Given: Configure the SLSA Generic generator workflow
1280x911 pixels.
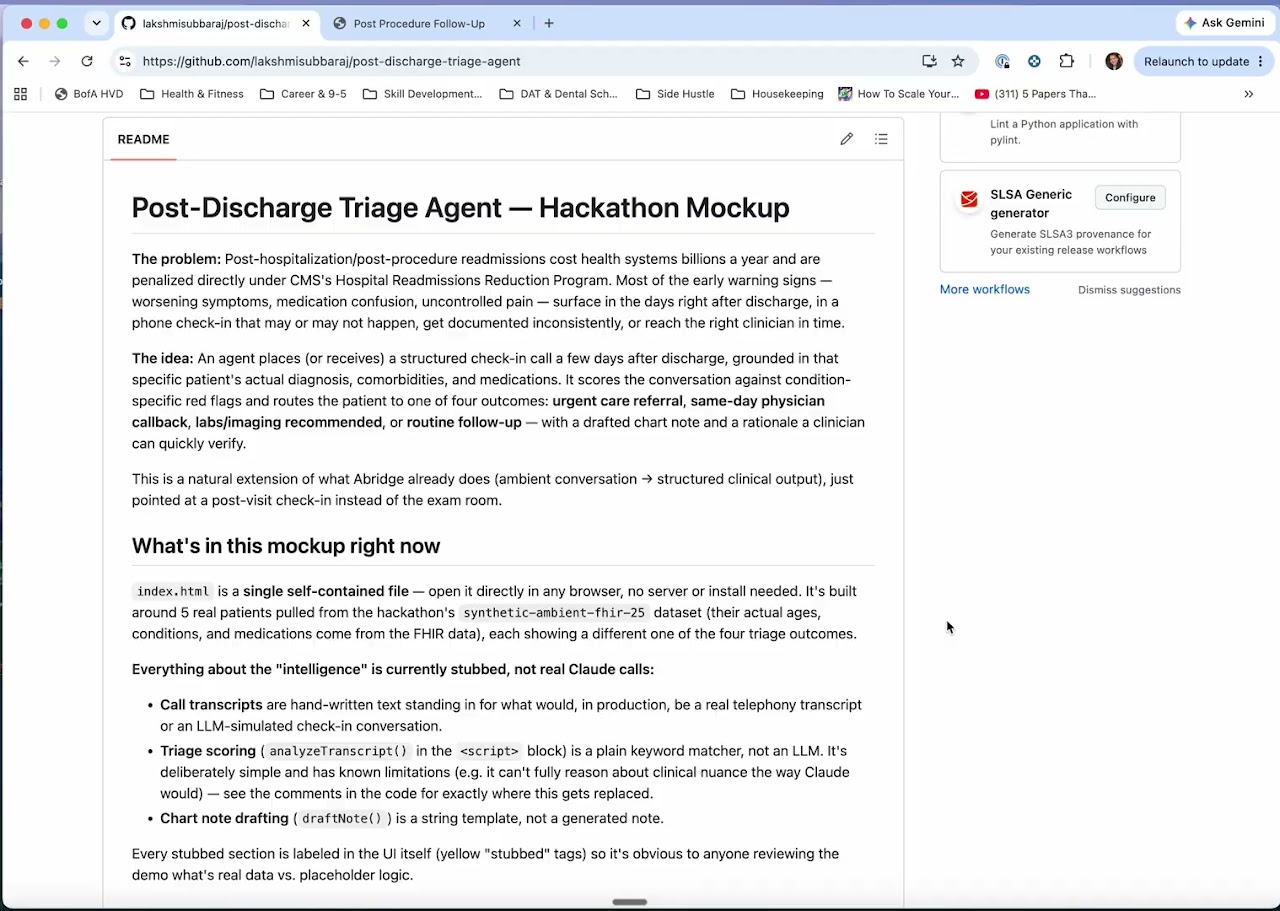Looking at the screenshot, I should (x=1130, y=197).
